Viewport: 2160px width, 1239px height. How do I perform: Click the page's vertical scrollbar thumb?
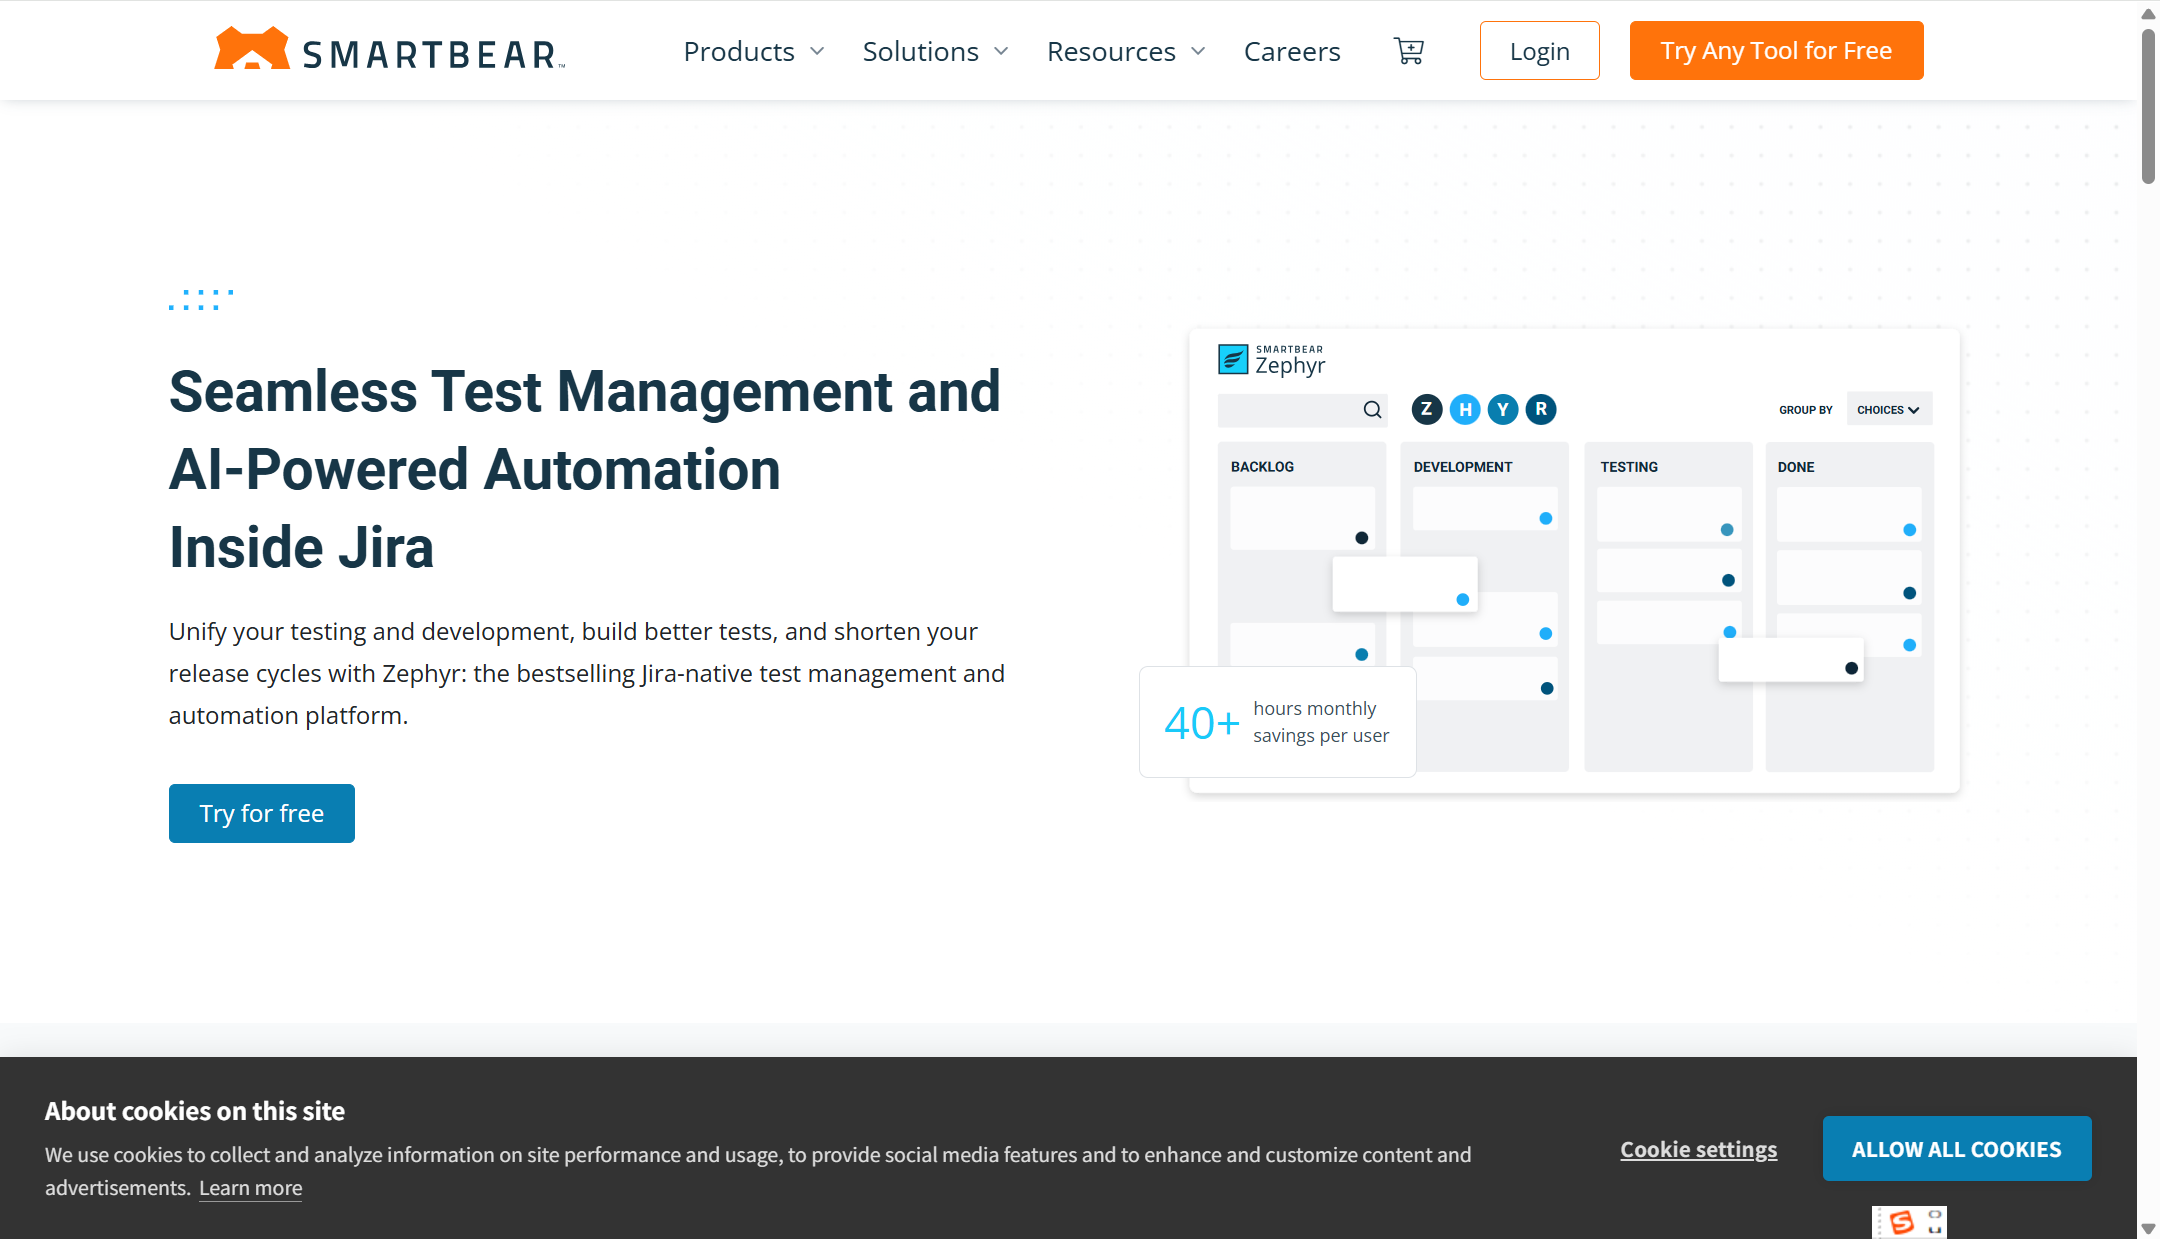pos(2148,105)
